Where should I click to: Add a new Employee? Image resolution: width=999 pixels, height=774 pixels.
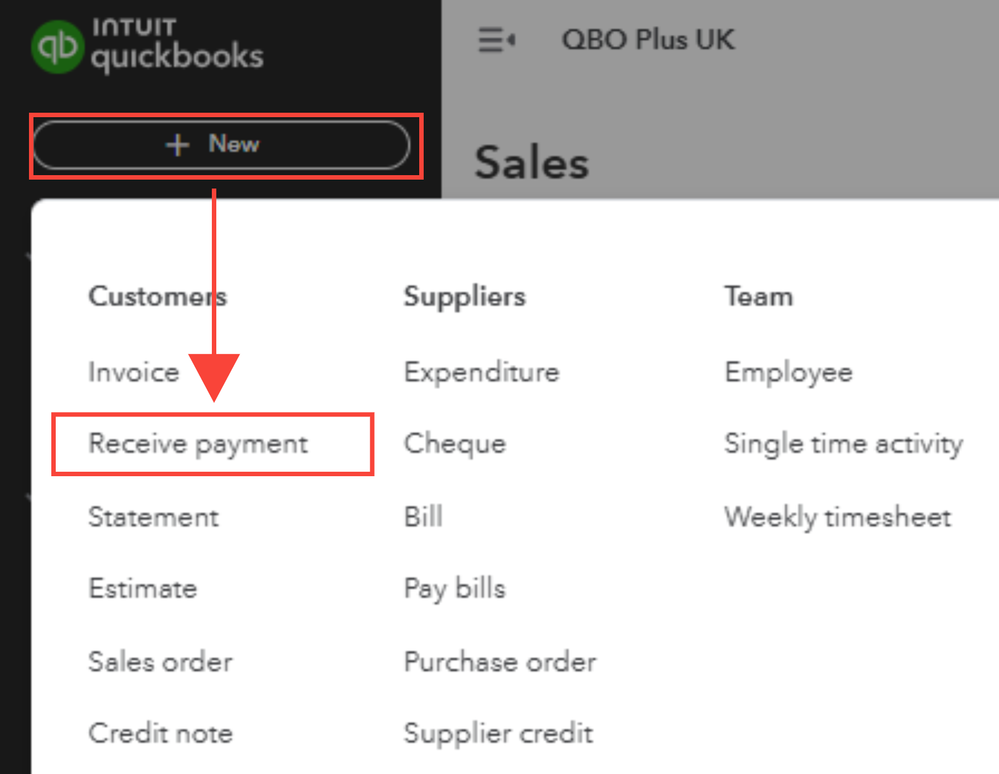788,372
